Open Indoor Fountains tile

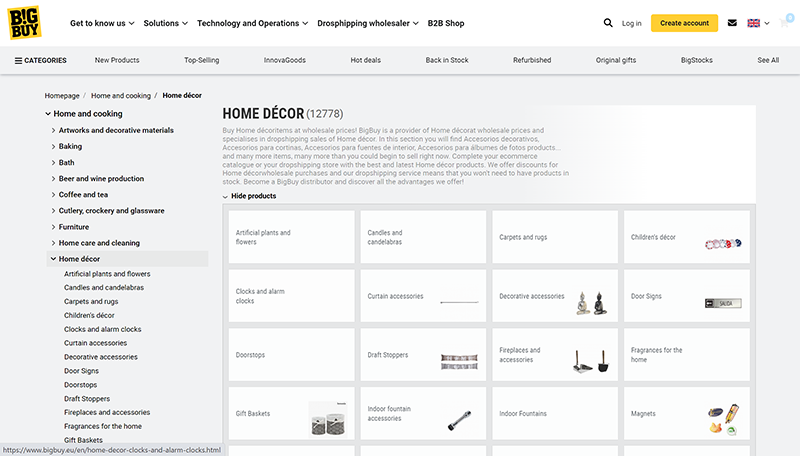pyautogui.click(x=555, y=413)
